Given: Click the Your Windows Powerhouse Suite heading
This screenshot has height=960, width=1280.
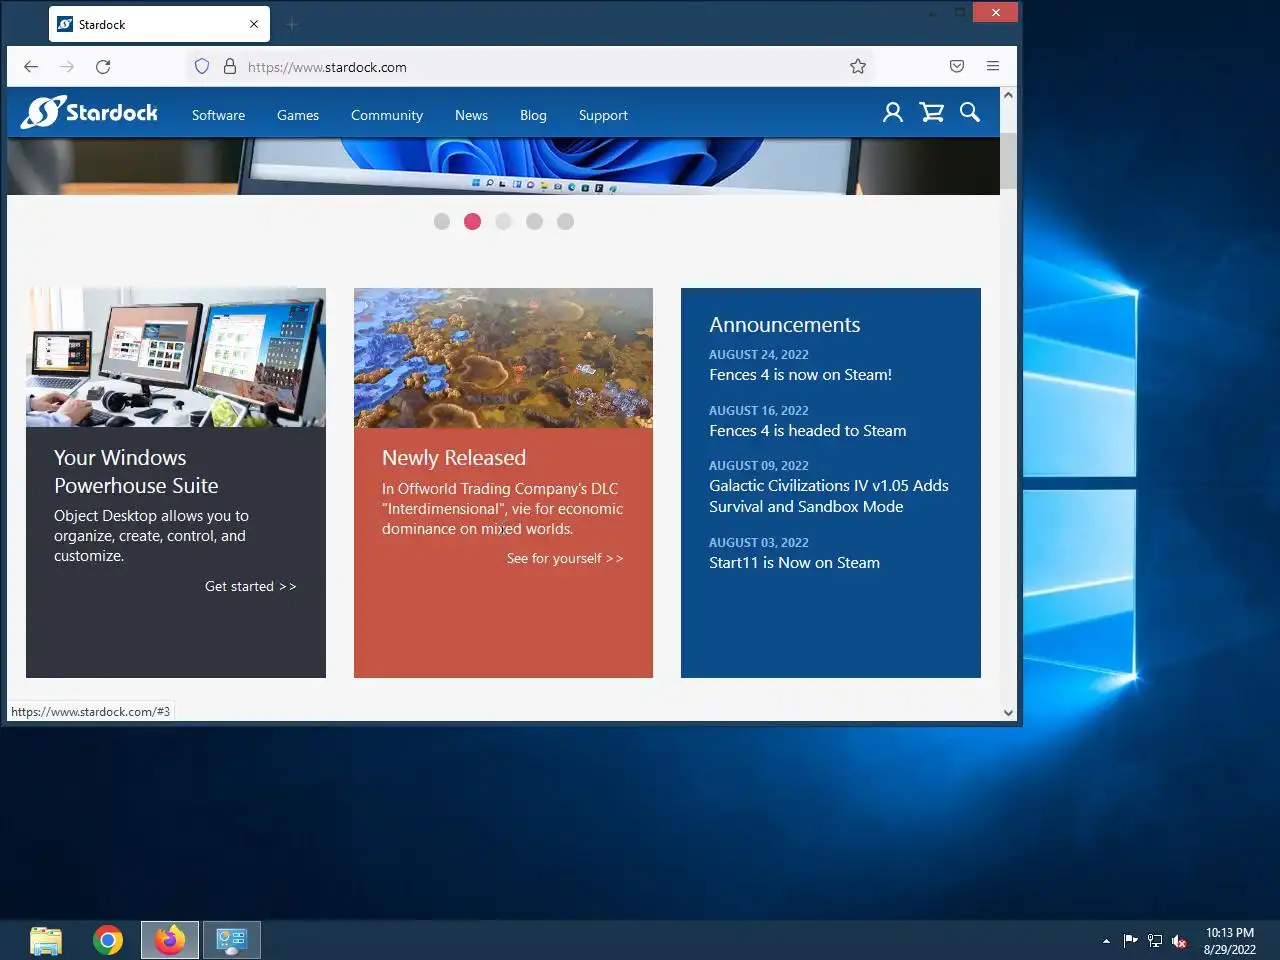Looking at the screenshot, I should point(136,471).
